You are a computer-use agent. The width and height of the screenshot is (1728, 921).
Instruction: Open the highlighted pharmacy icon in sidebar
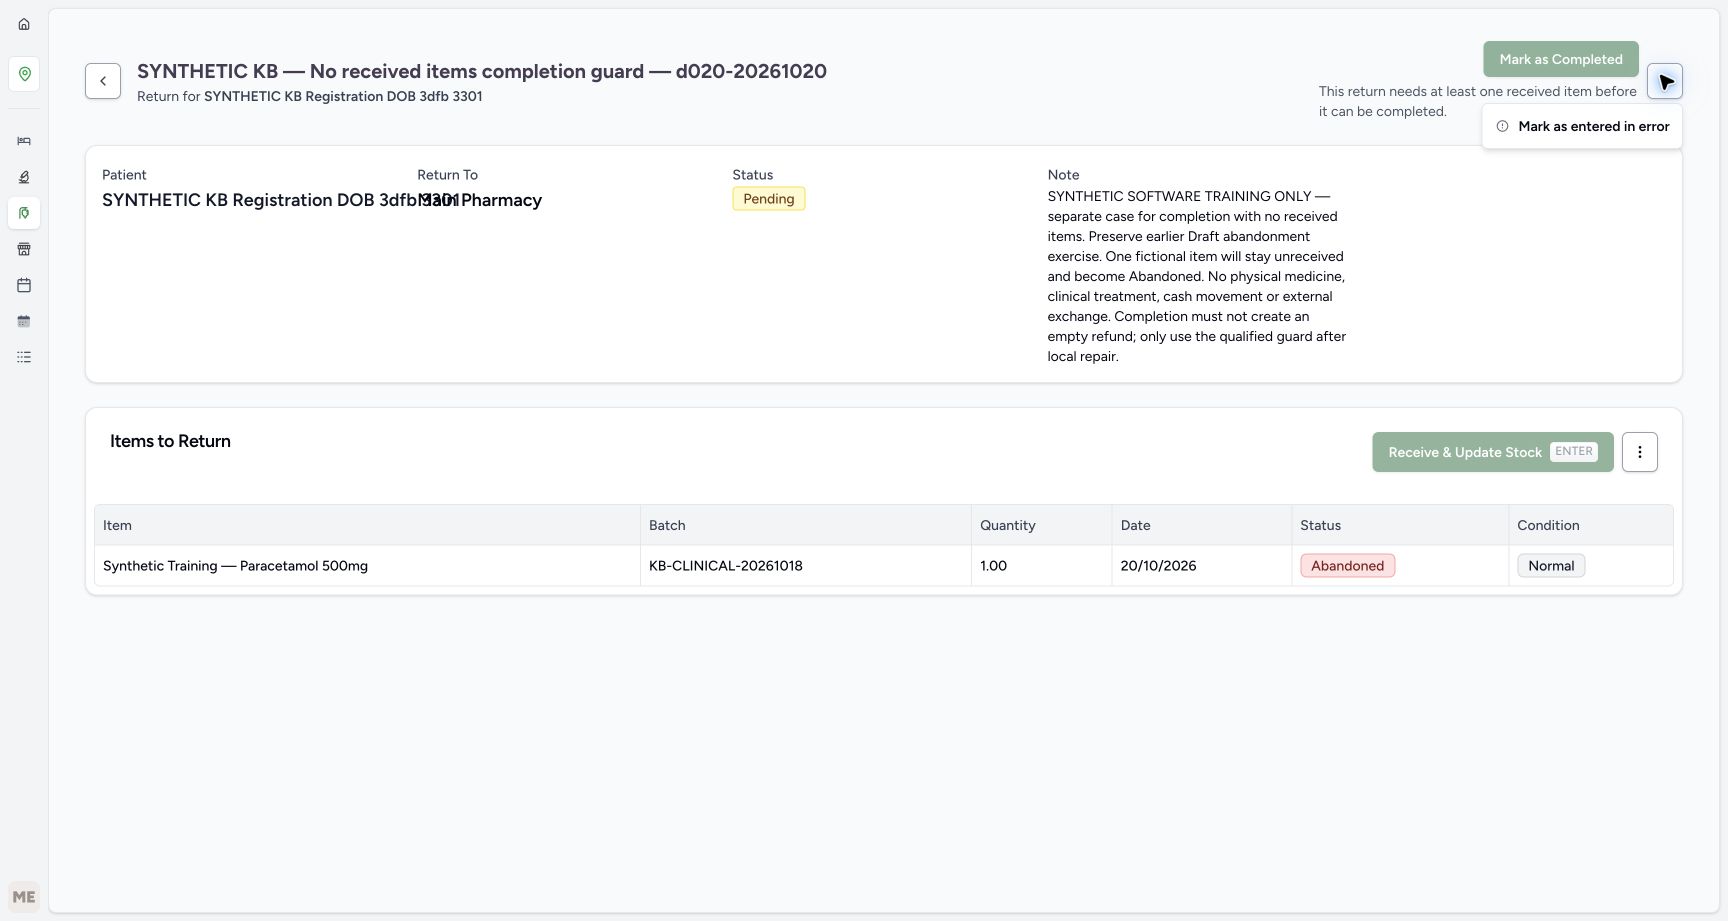coord(24,213)
